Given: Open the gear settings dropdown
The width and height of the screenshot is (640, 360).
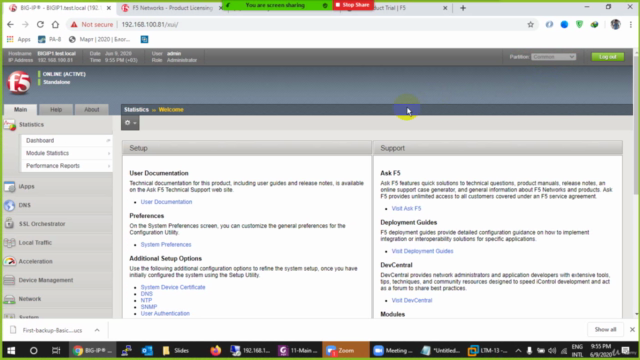Looking at the screenshot, I should pyautogui.click(x=130, y=123).
